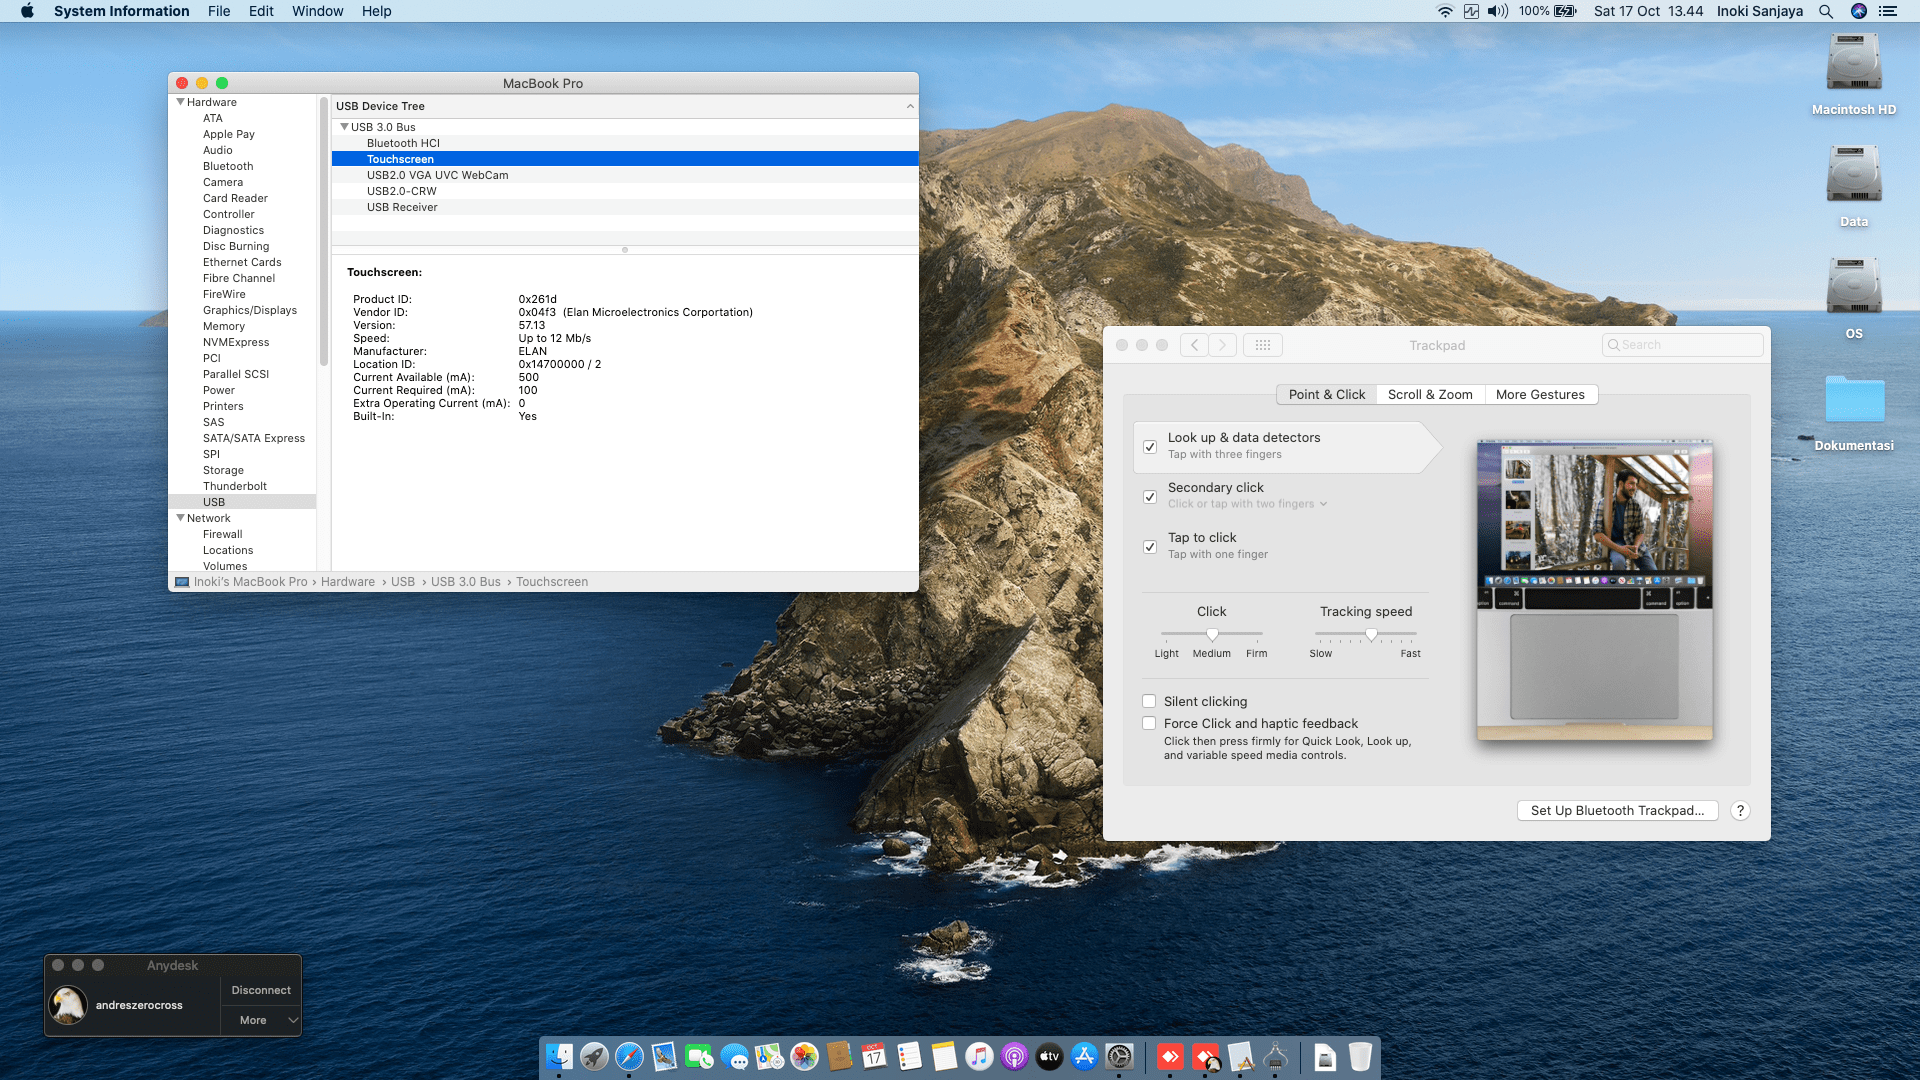Uncheck Look up & data detectors
The width and height of the screenshot is (1920, 1080).
[1150, 447]
